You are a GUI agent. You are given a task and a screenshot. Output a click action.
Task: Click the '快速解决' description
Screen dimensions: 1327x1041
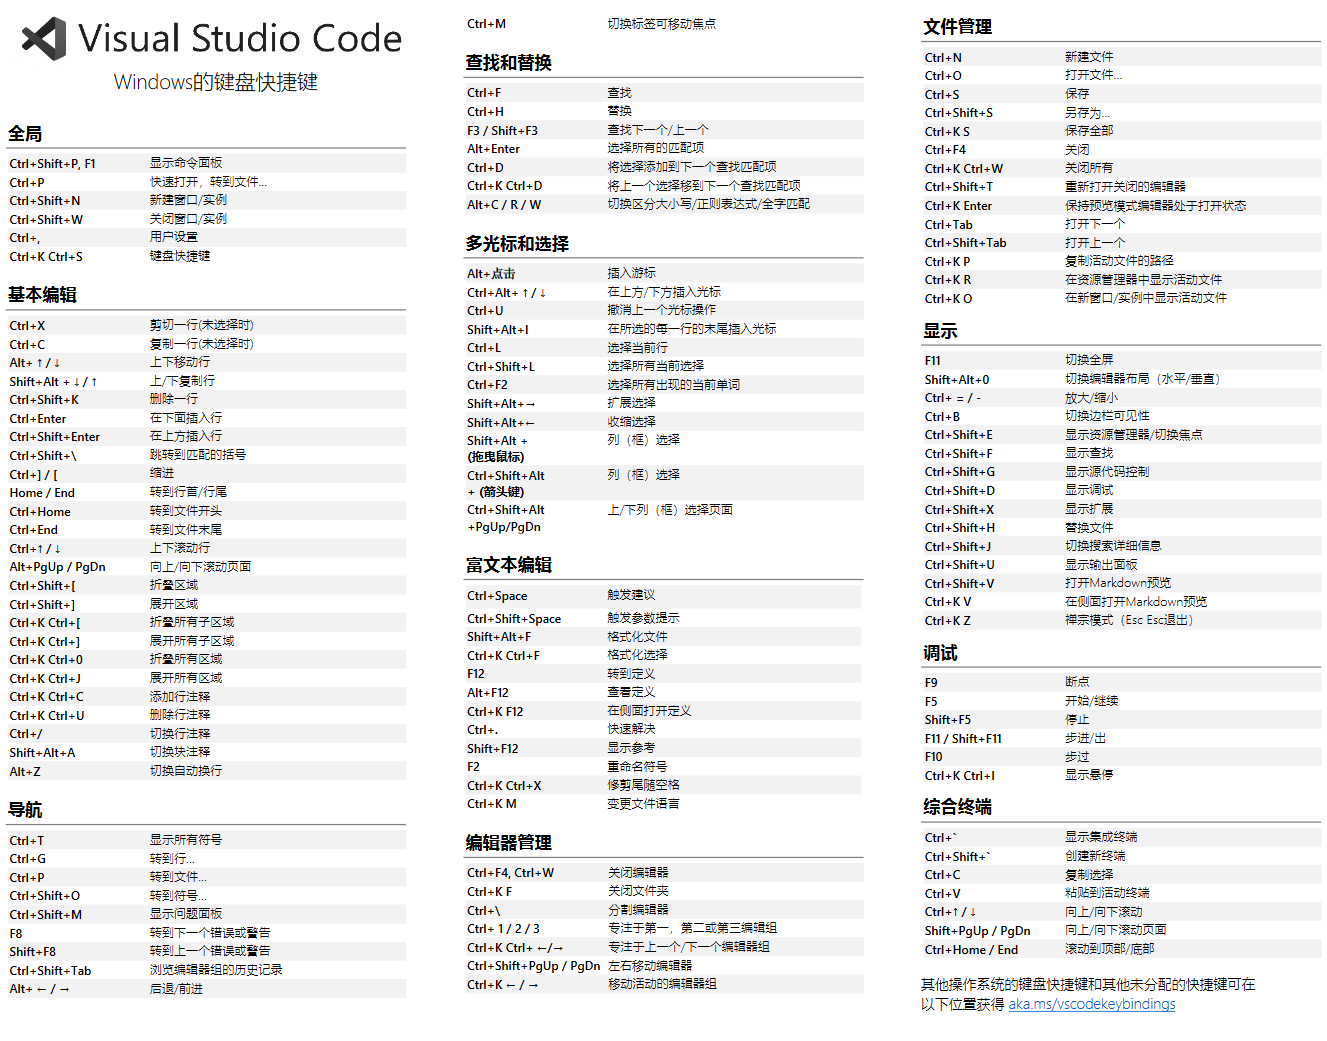click(631, 729)
